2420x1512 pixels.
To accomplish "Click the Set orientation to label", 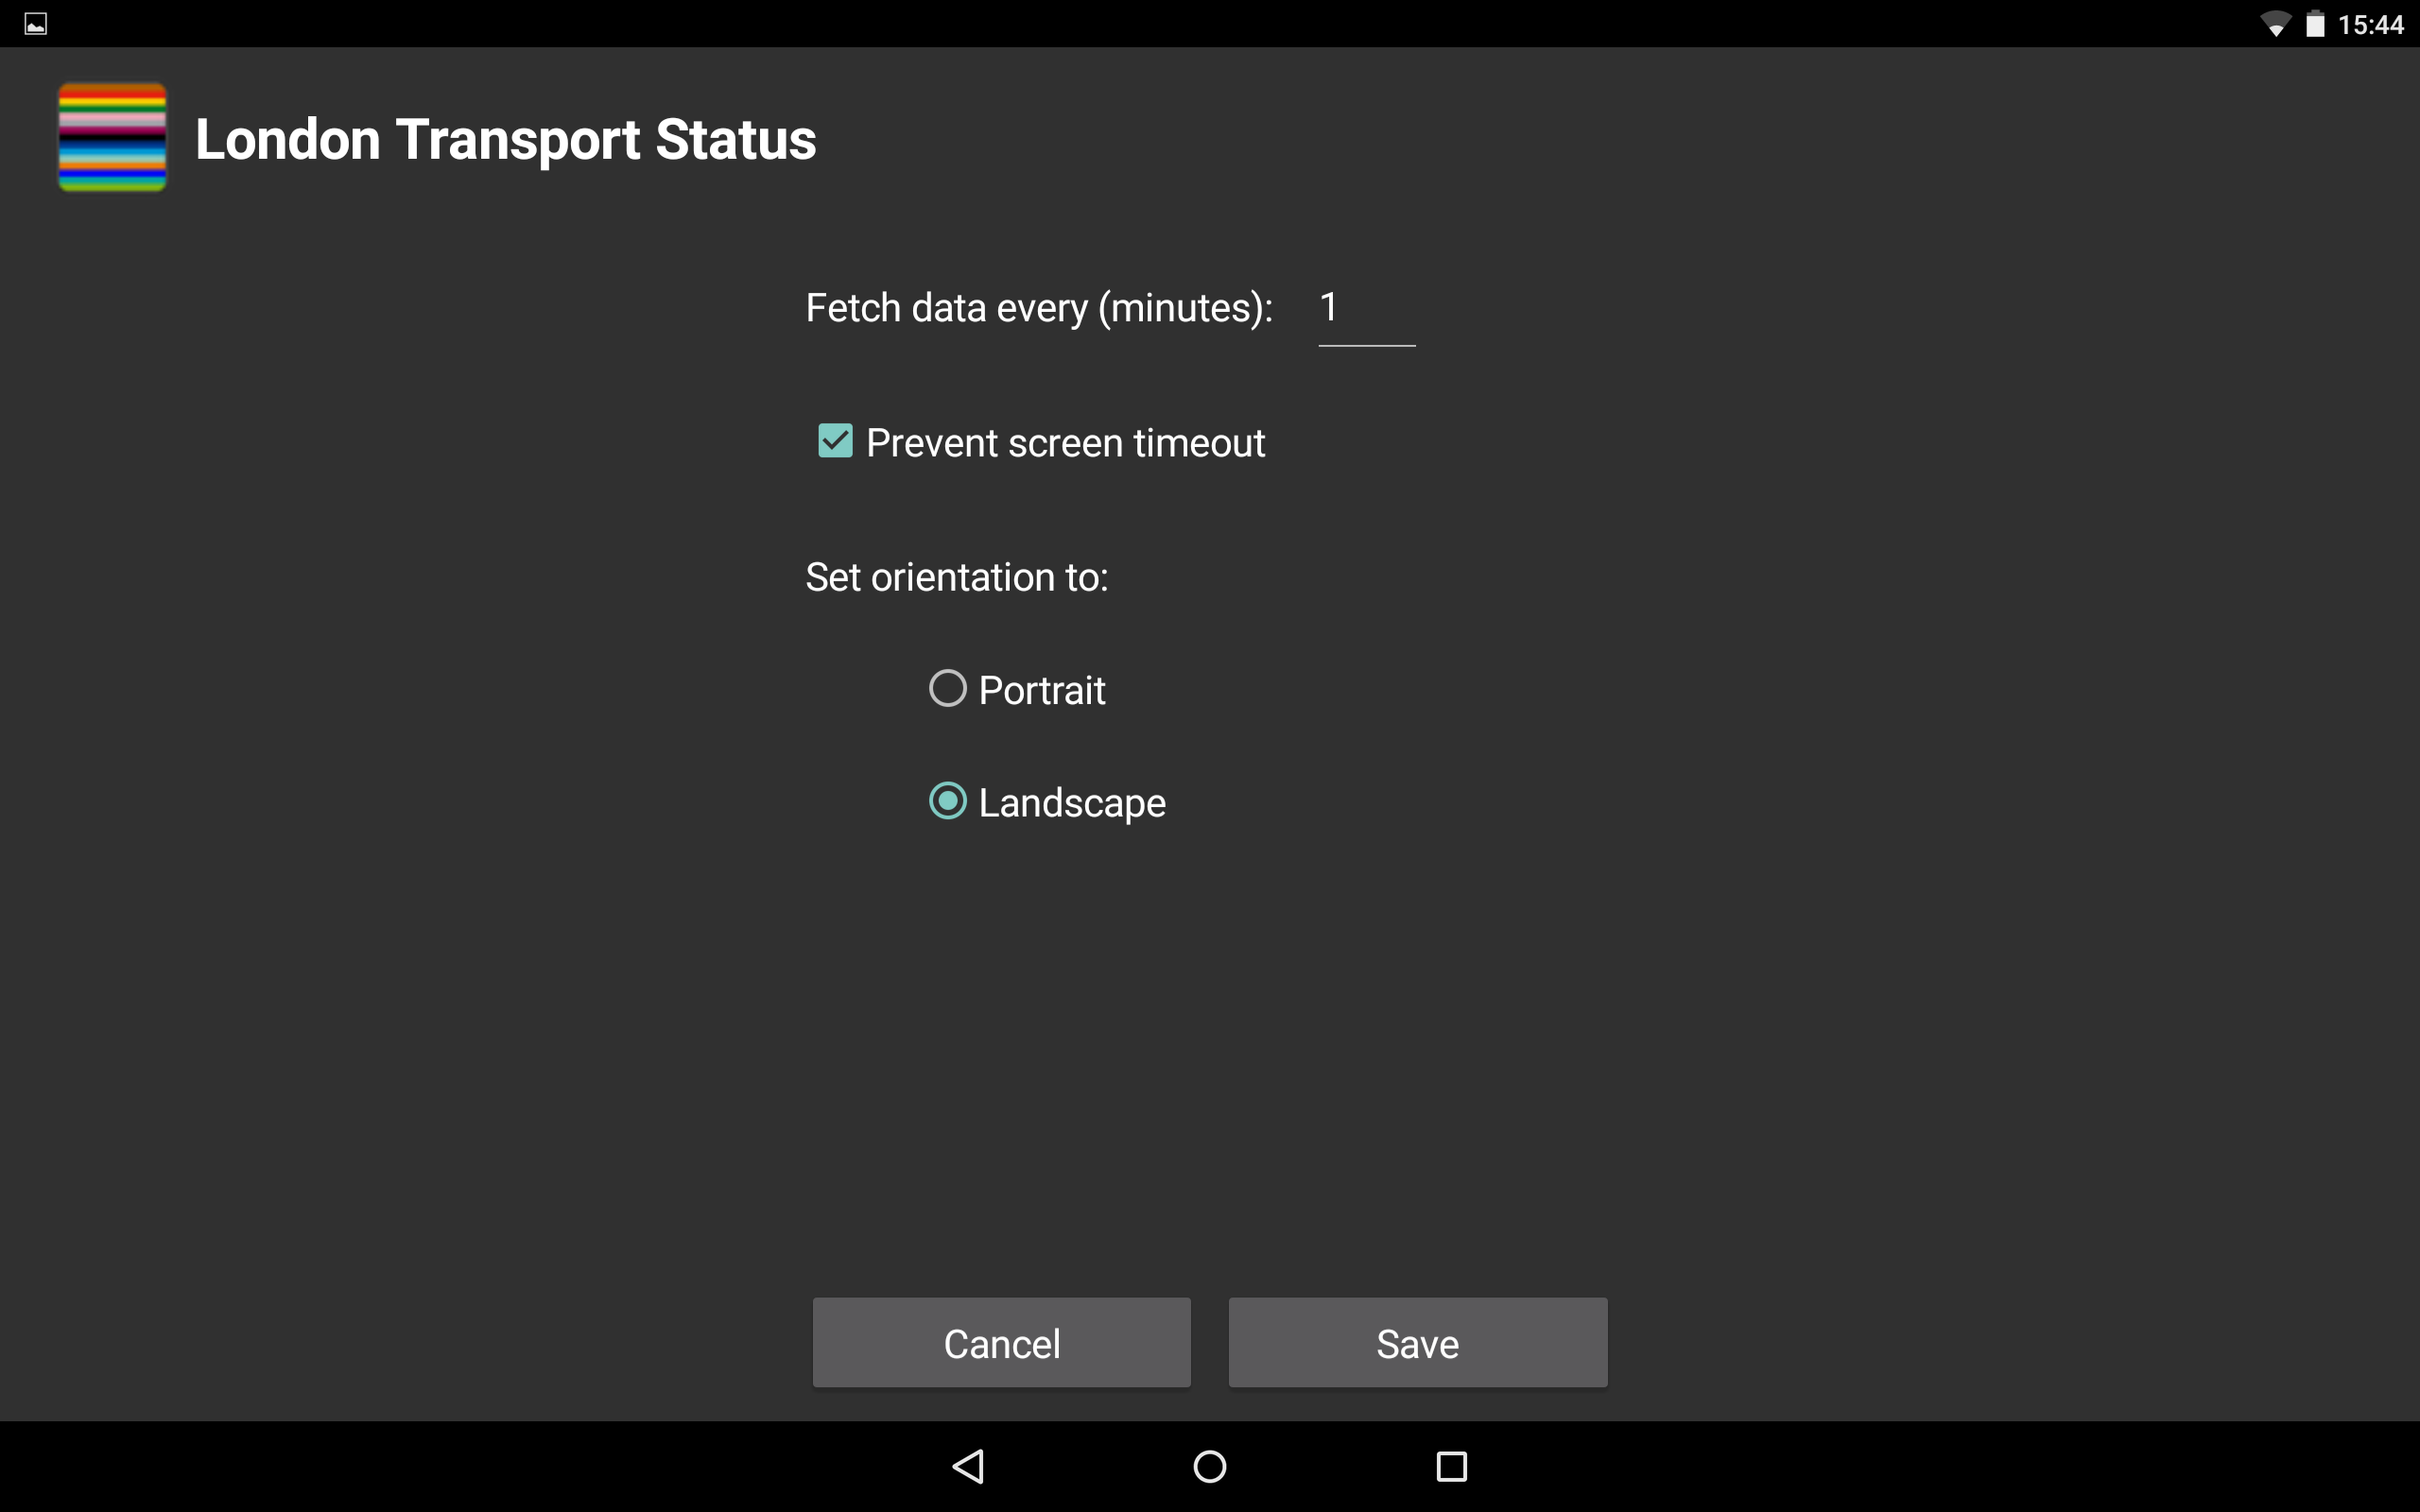I will [x=956, y=577].
